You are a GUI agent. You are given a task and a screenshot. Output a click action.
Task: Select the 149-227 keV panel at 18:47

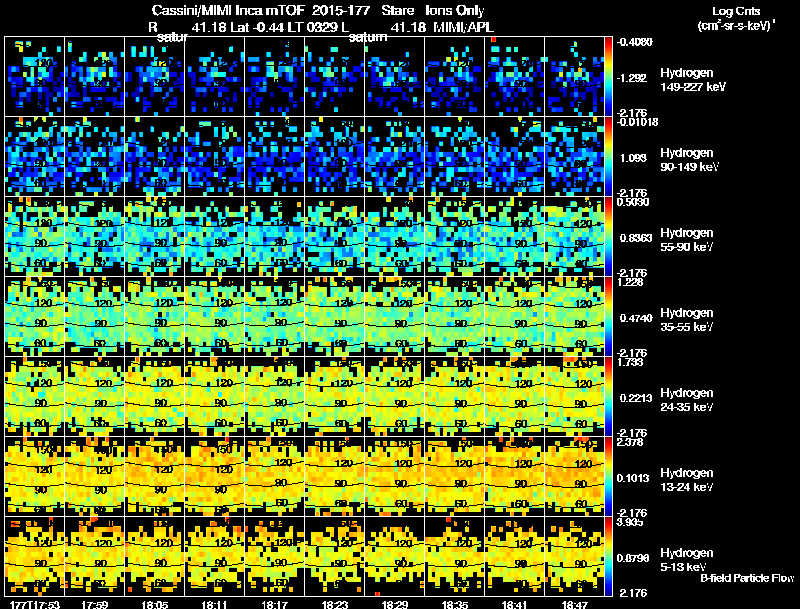click(x=574, y=77)
